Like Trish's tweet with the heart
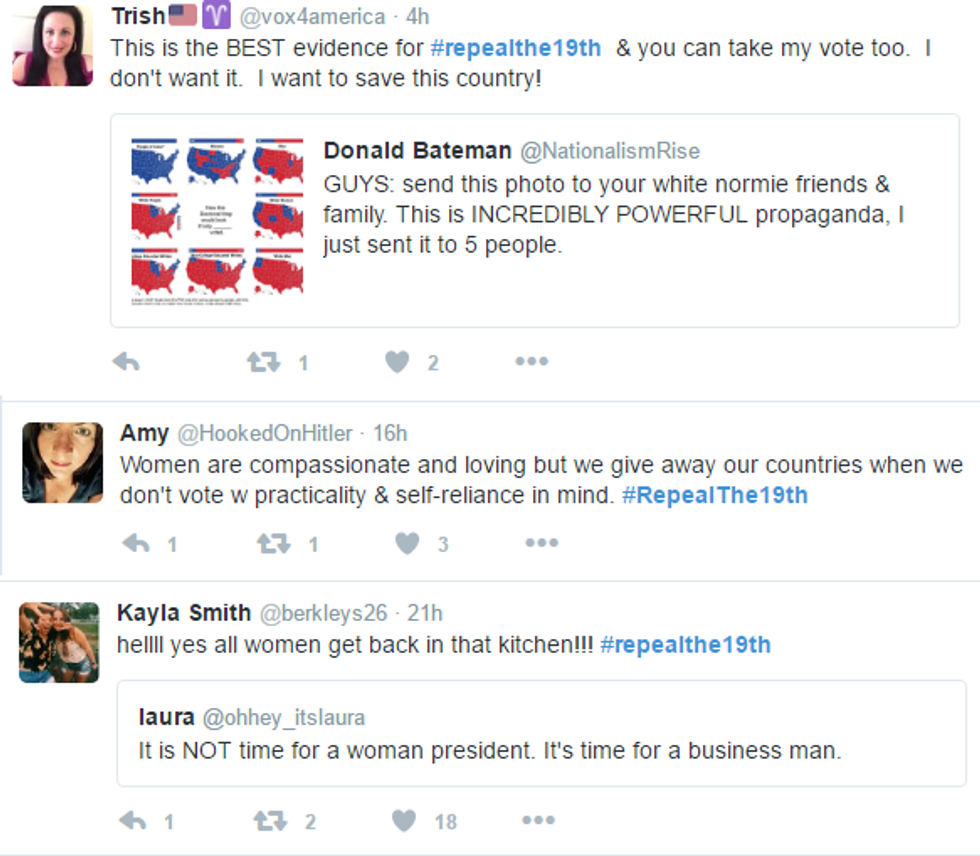The height and width of the screenshot is (856, 980). [x=397, y=362]
